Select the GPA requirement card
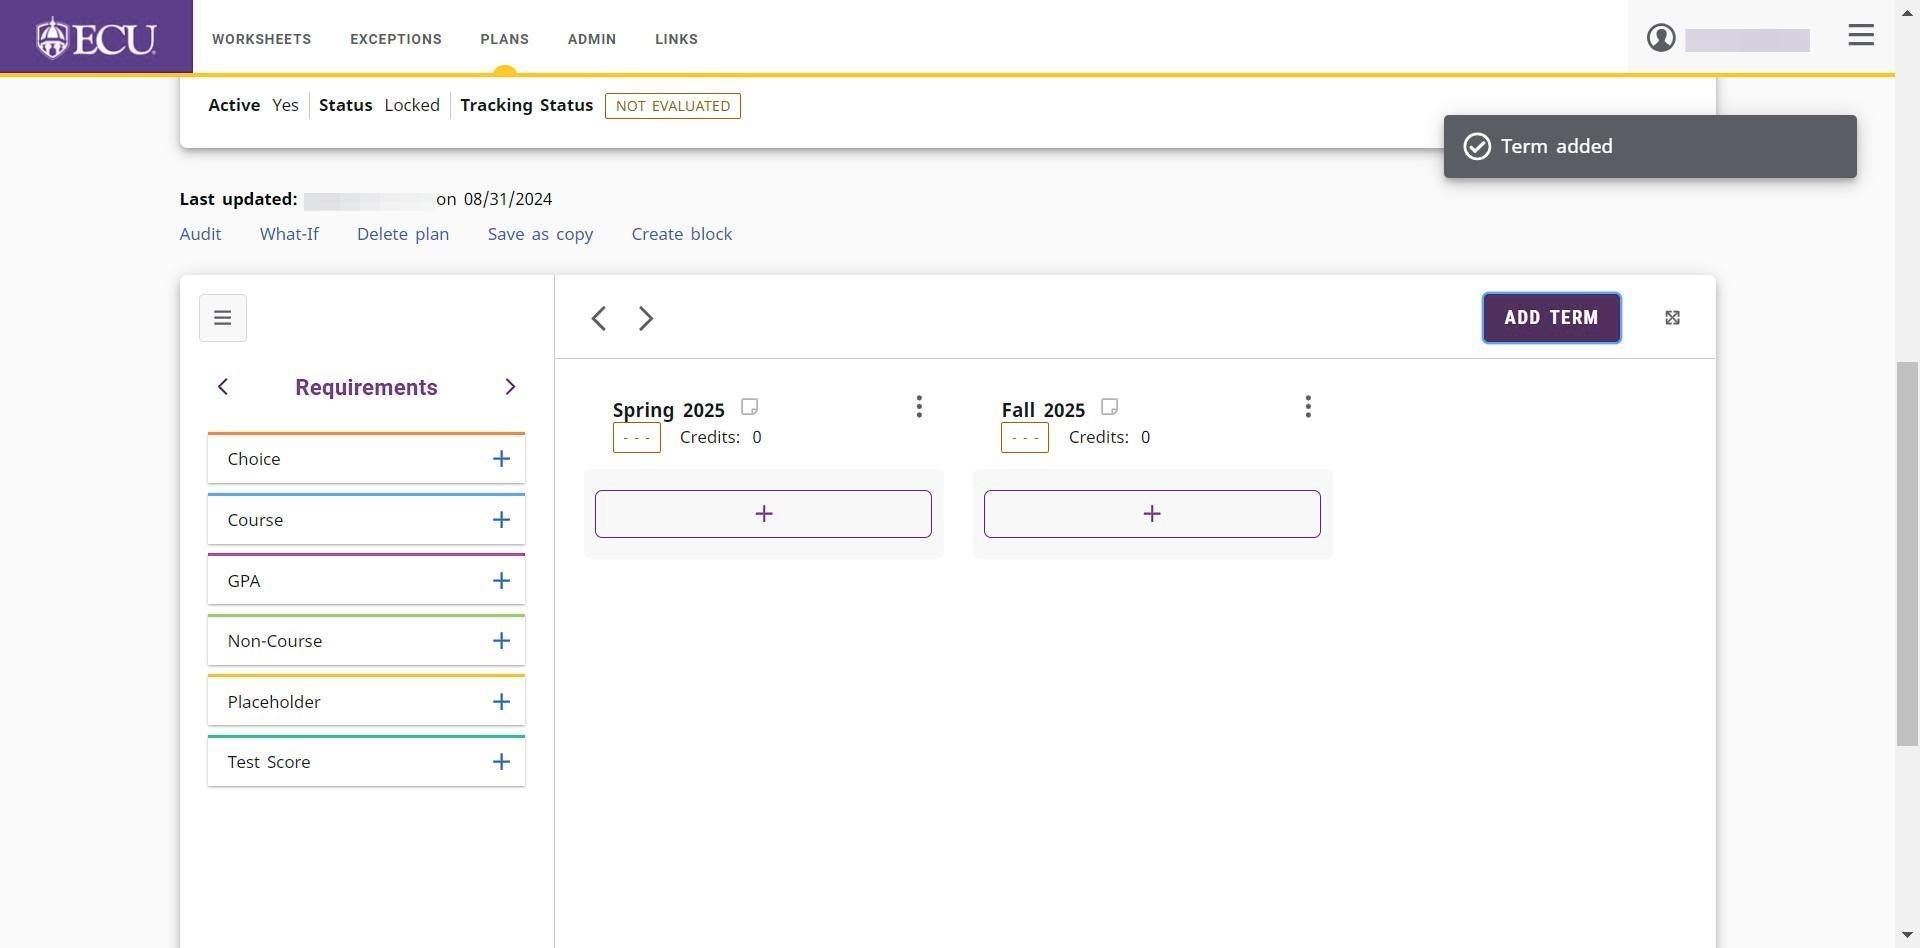 (366, 580)
